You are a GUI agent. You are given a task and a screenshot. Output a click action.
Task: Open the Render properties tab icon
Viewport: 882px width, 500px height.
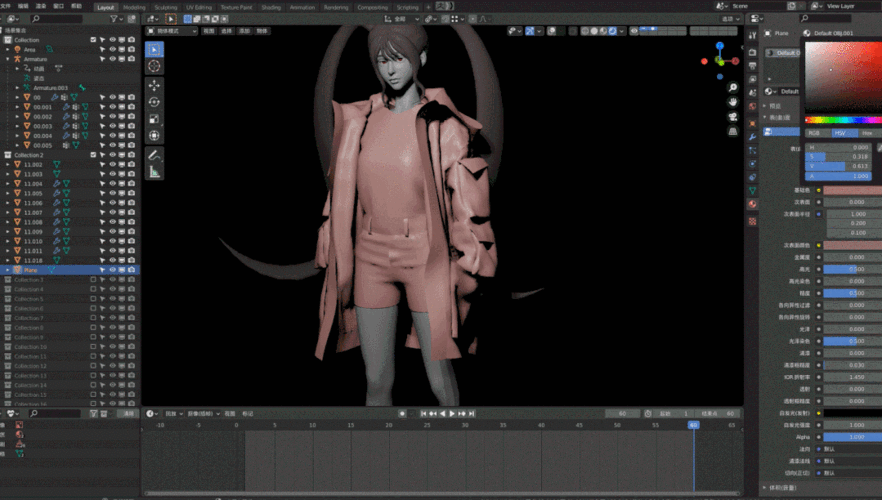tap(753, 52)
